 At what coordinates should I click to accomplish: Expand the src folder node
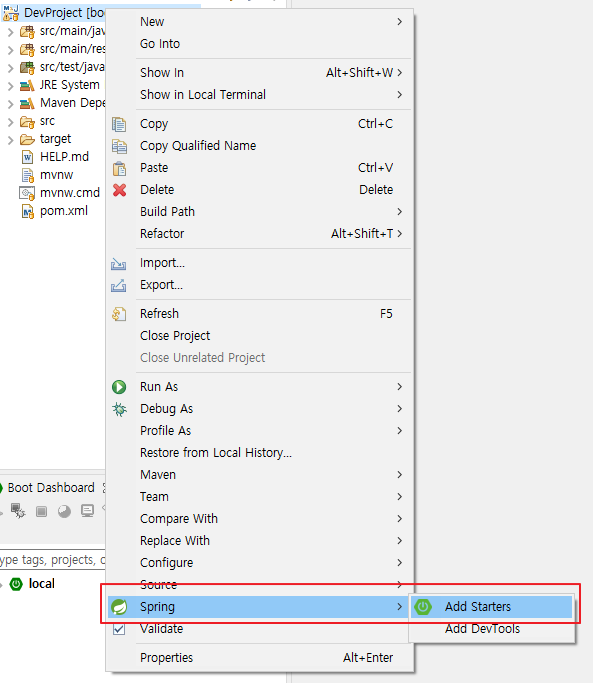(x=11, y=122)
